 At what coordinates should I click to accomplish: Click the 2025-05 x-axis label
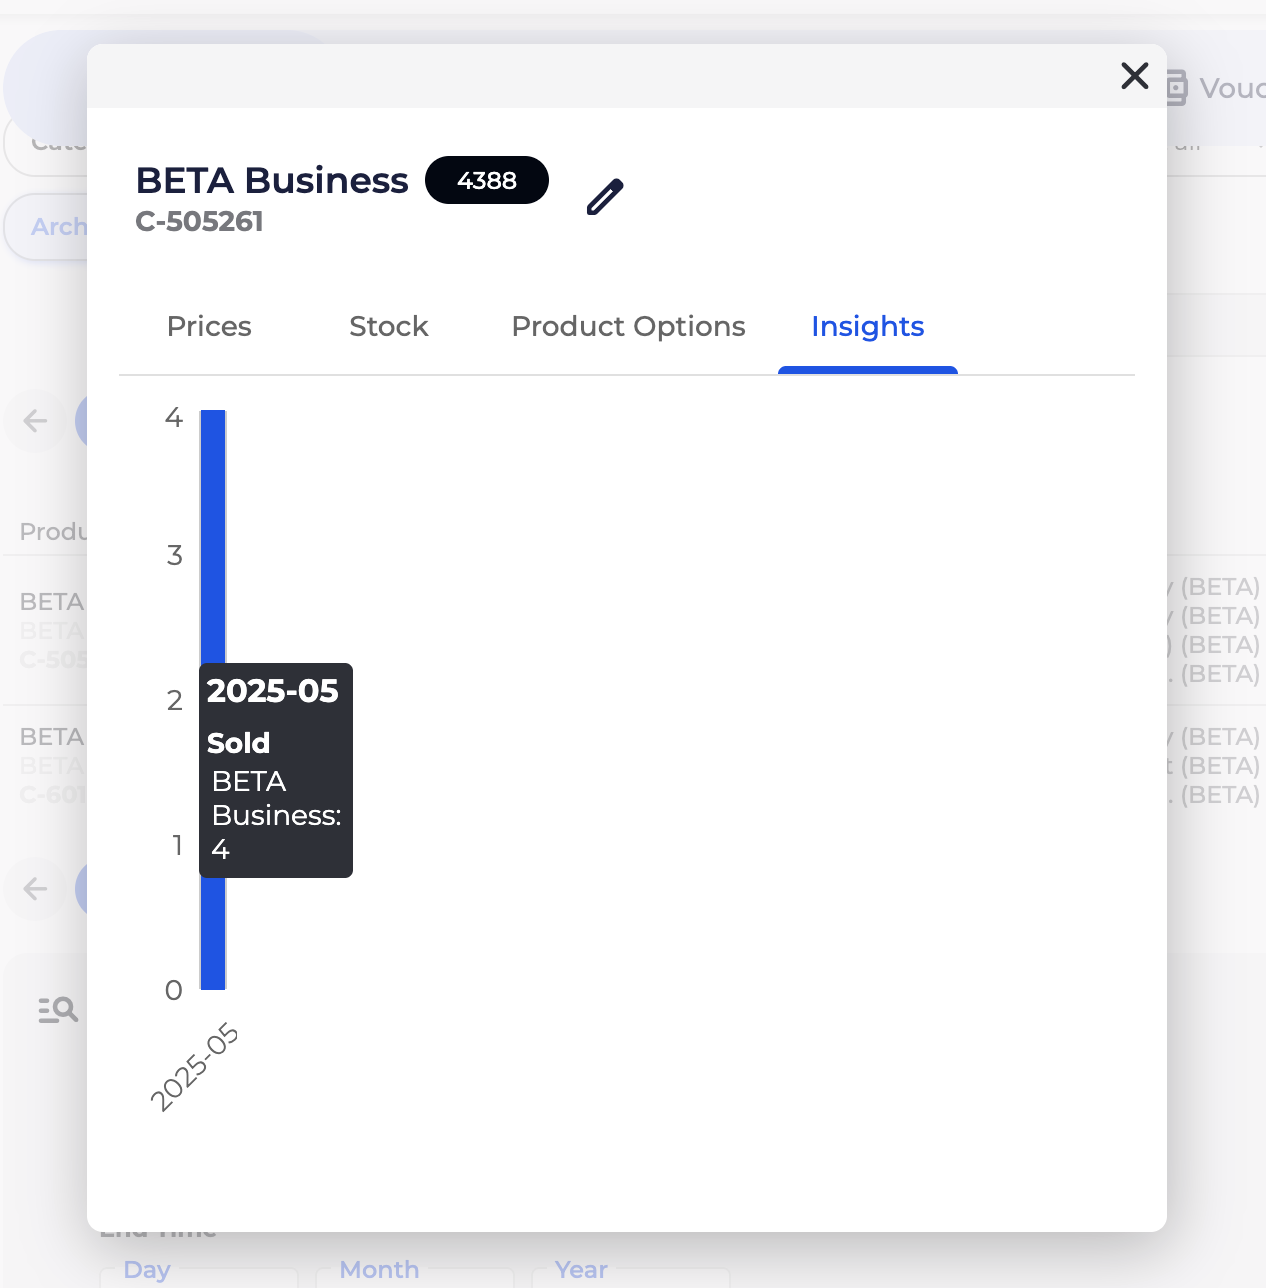click(x=196, y=1066)
